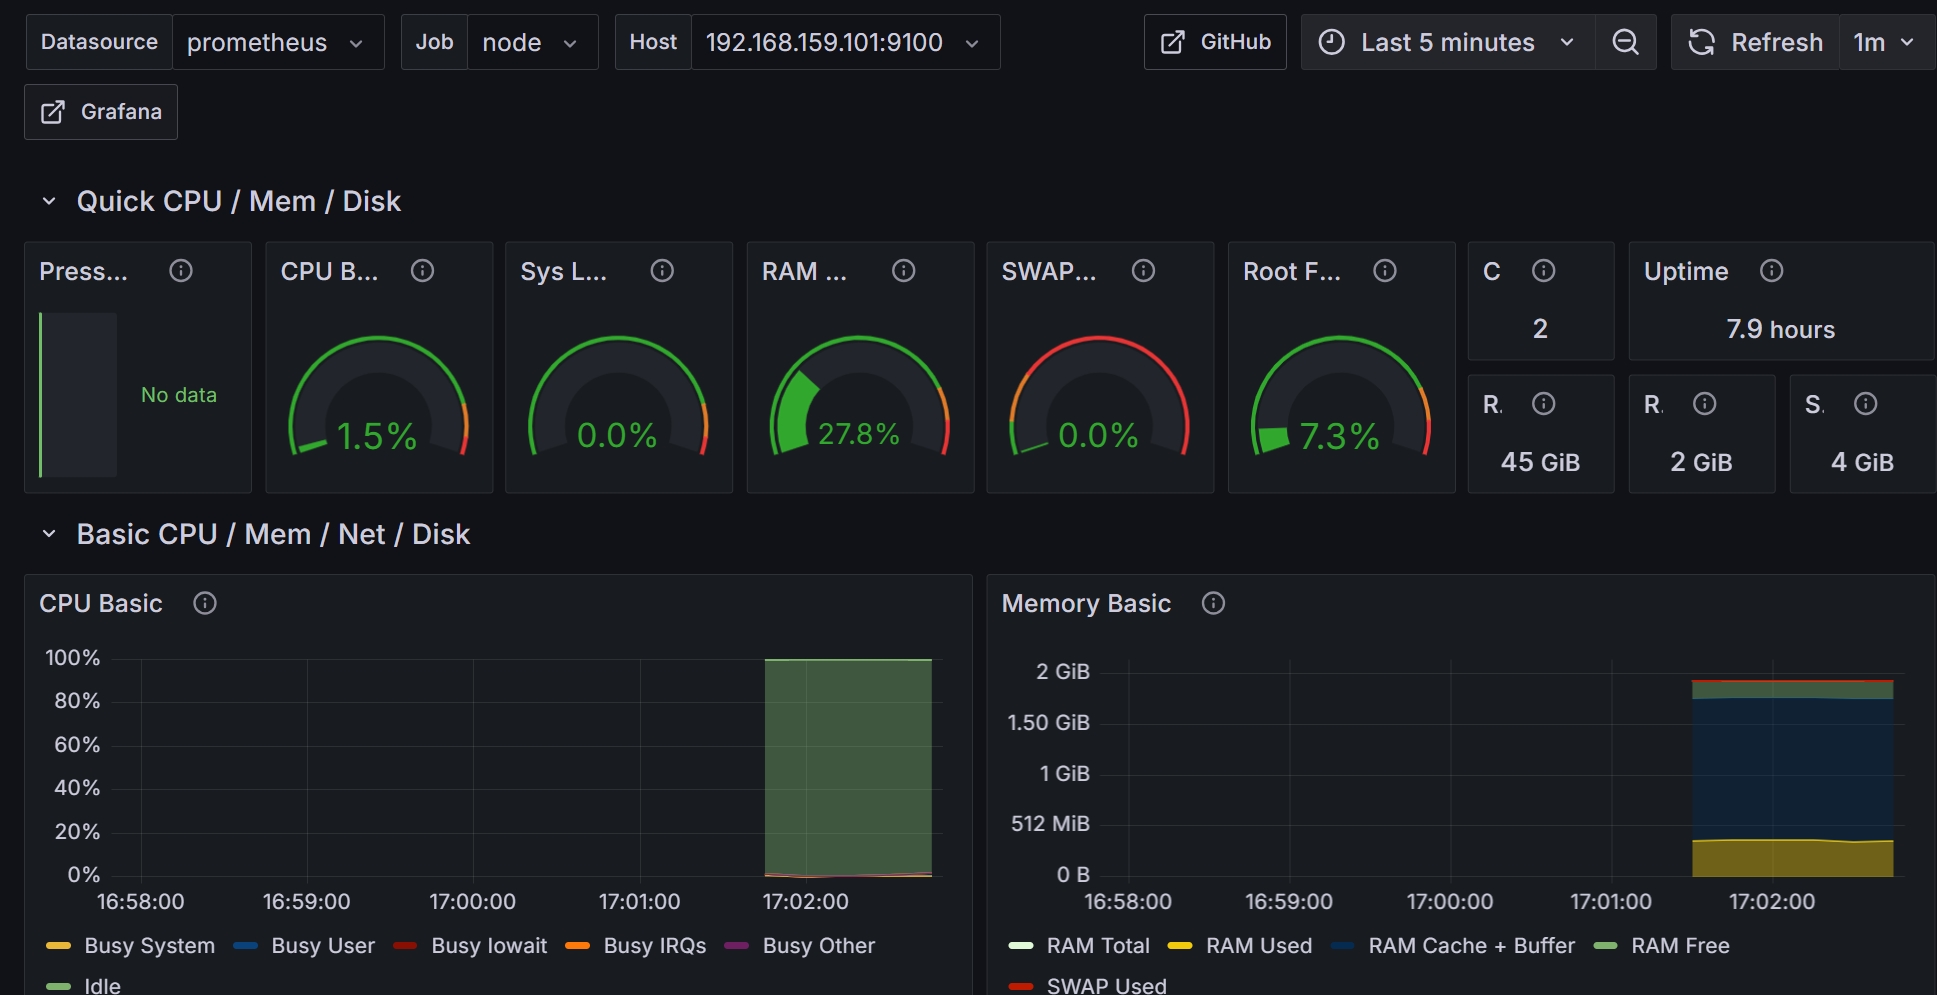Screen dimensions: 1937x995
Task: Click the 27.8% RAM gauge
Action: [859, 397]
